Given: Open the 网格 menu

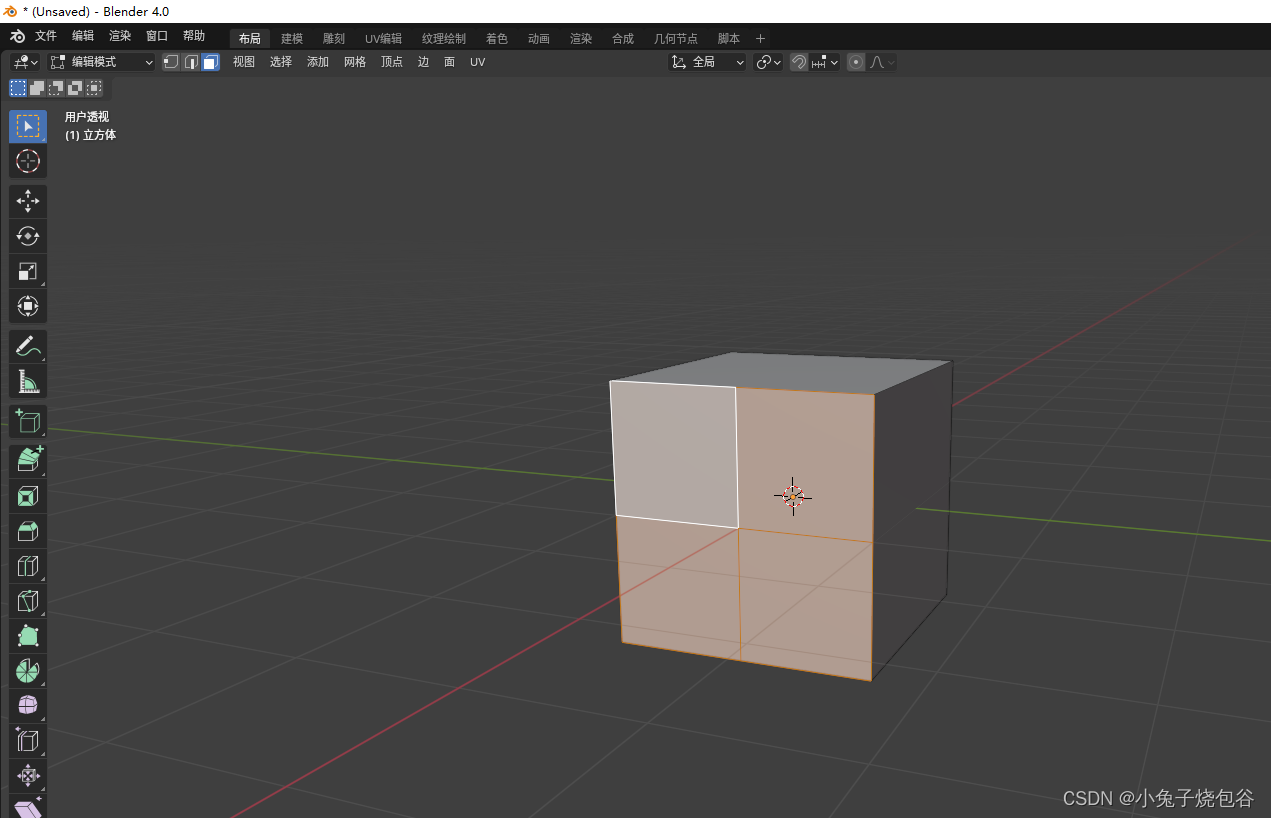Looking at the screenshot, I should point(355,62).
